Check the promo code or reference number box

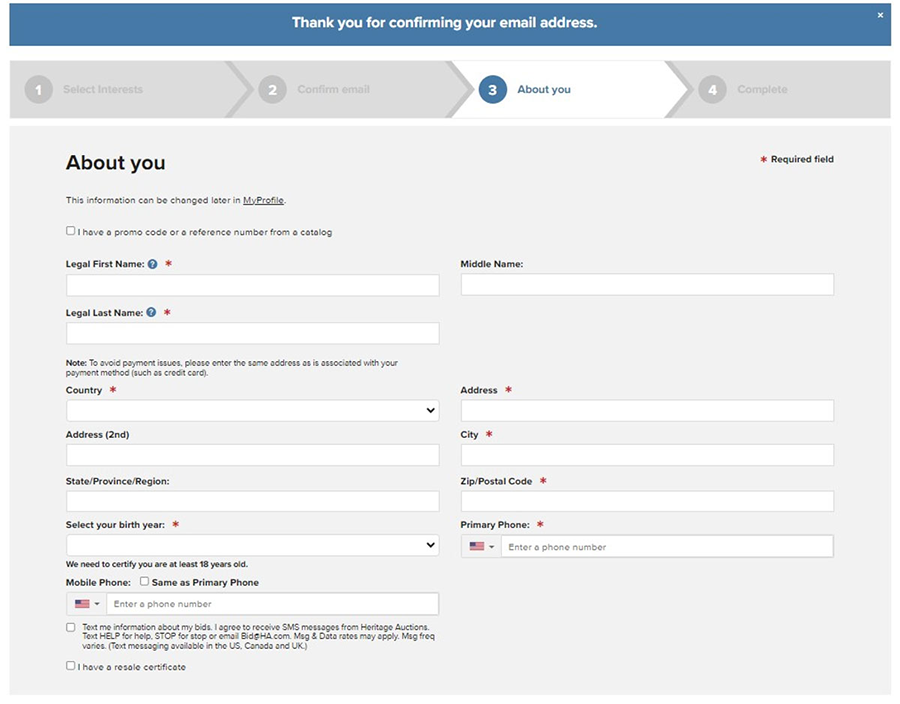[x=71, y=231]
